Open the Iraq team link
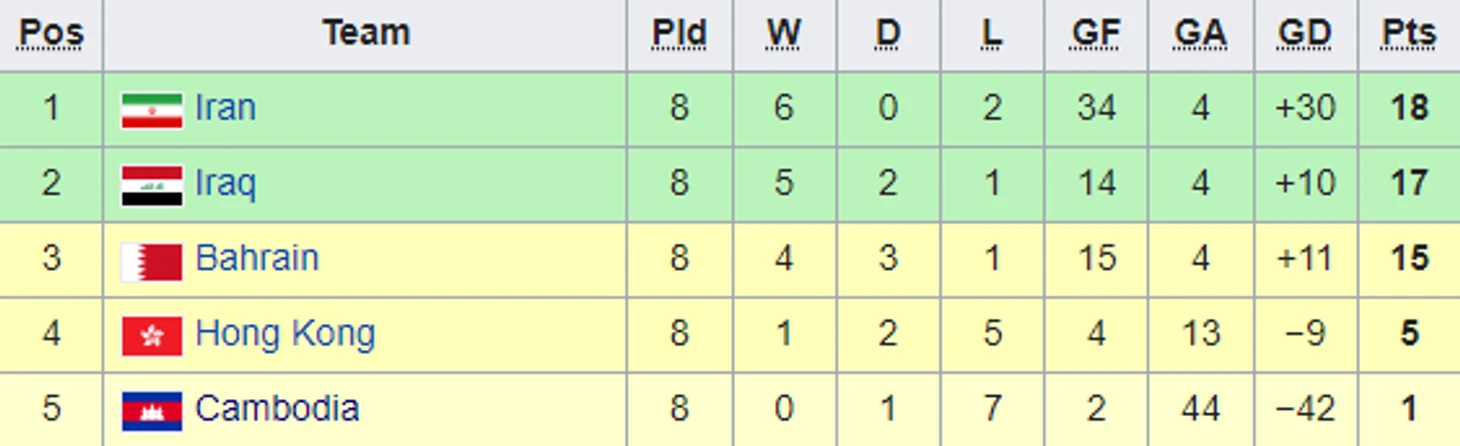The height and width of the screenshot is (446, 1460). [x=225, y=184]
